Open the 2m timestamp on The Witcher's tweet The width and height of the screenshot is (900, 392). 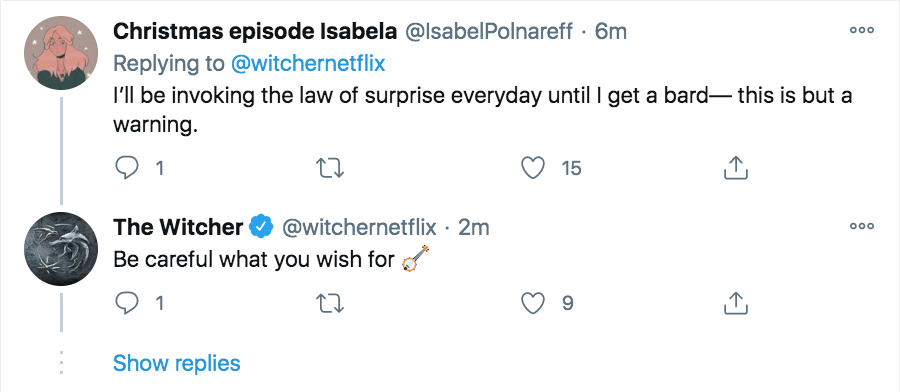coord(474,228)
